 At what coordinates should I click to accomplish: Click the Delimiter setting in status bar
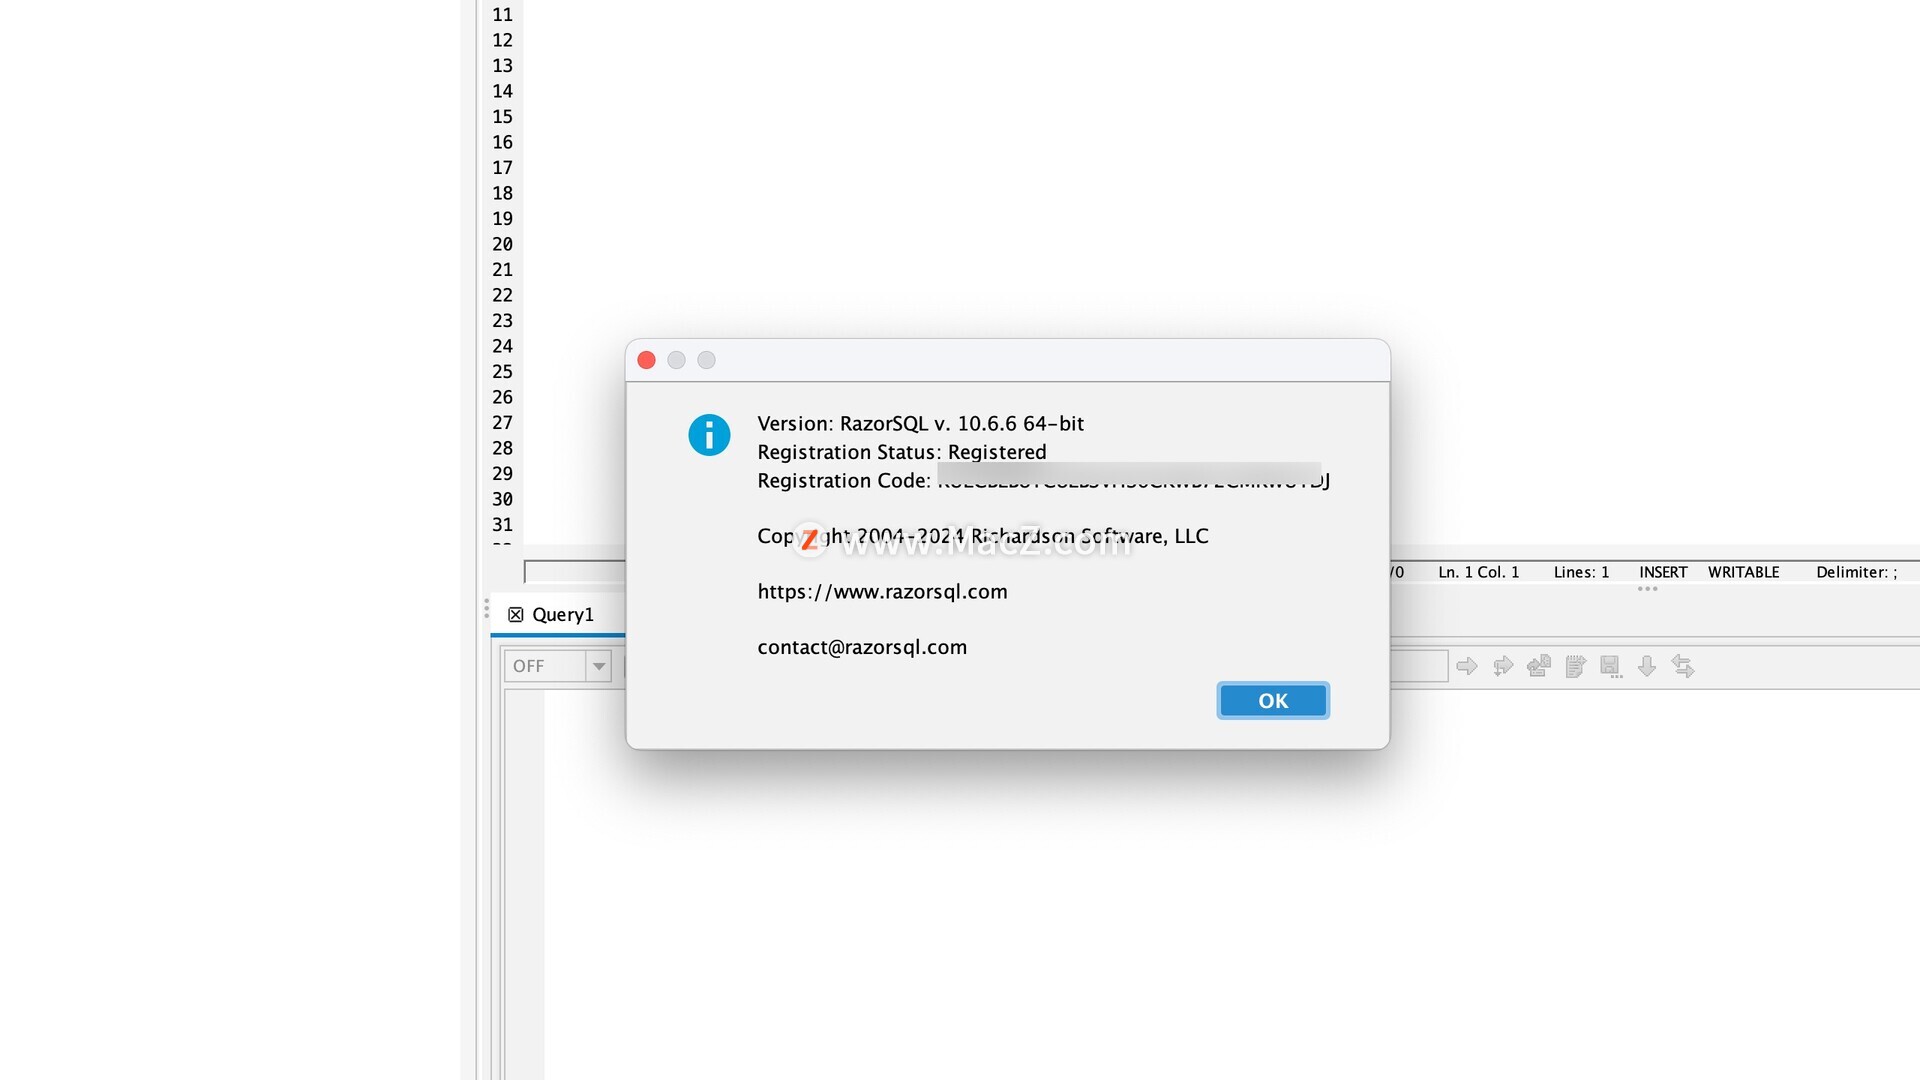(x=1856, y=572)
